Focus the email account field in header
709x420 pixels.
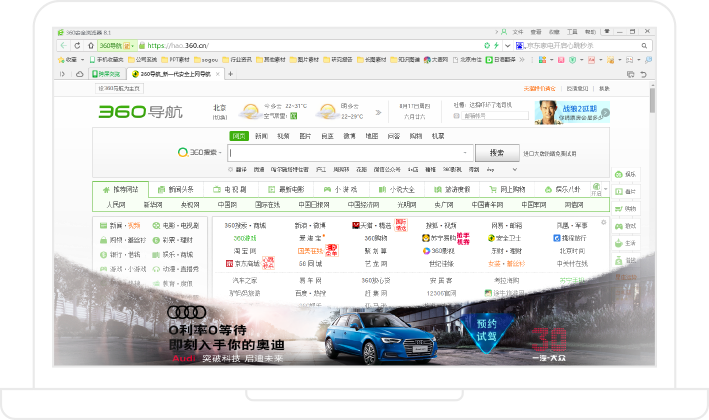pyautogui.click(x=495, y=116)
